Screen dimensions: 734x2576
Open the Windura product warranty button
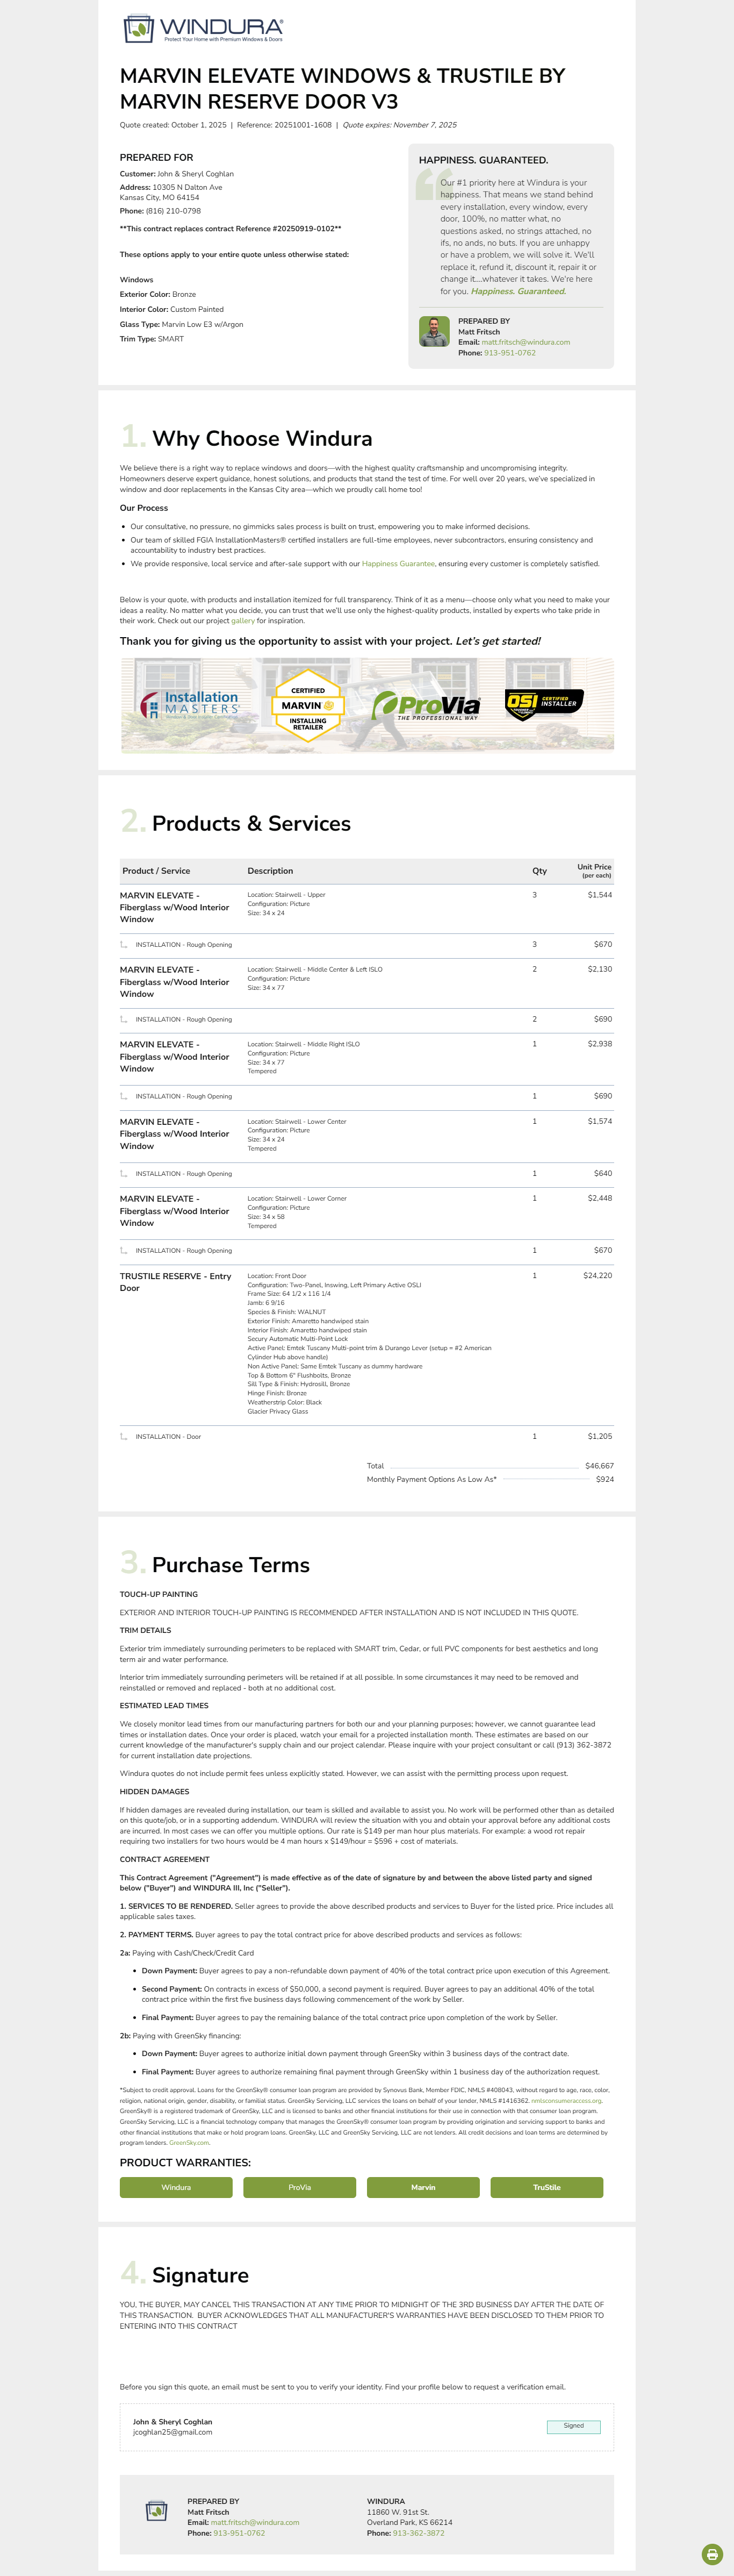[x=176, y=2188]
